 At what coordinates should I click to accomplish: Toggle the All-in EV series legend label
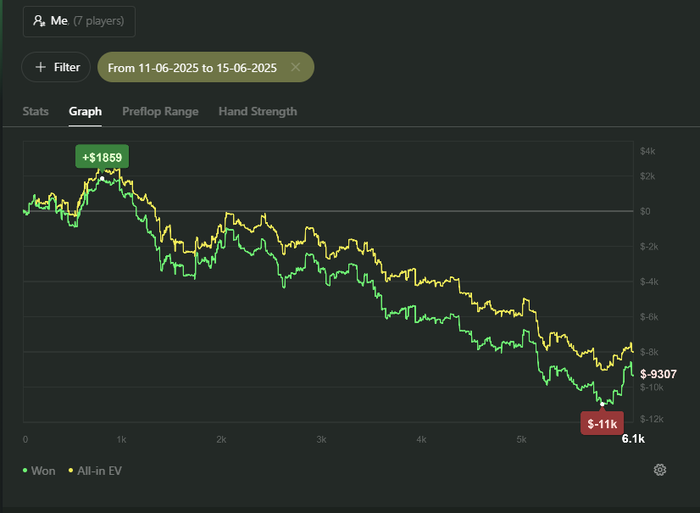coord(100,470)
